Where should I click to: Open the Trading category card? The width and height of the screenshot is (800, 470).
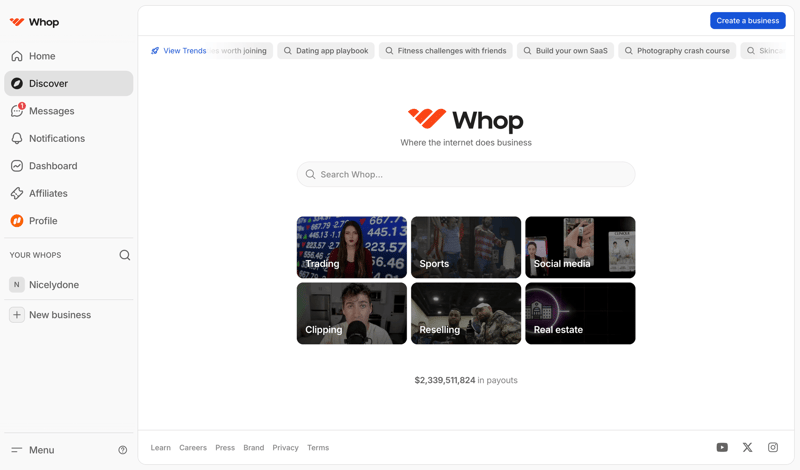tap(352, 248)
